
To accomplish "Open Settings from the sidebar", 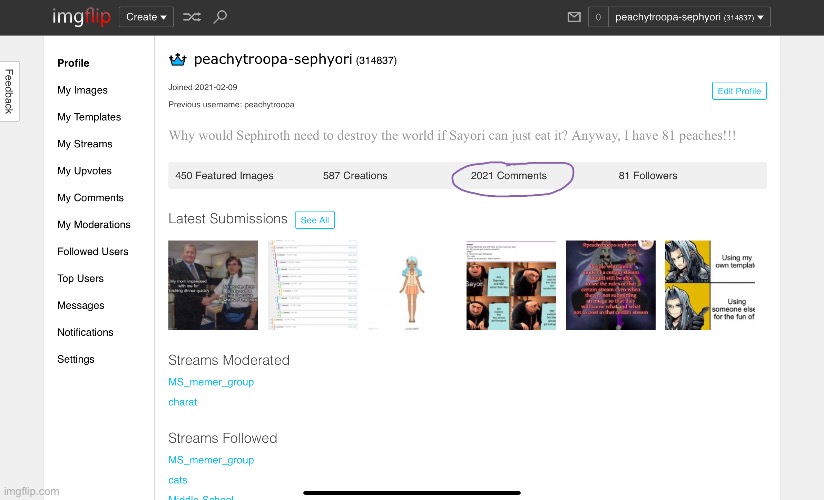I will click(x=76, y=359).
